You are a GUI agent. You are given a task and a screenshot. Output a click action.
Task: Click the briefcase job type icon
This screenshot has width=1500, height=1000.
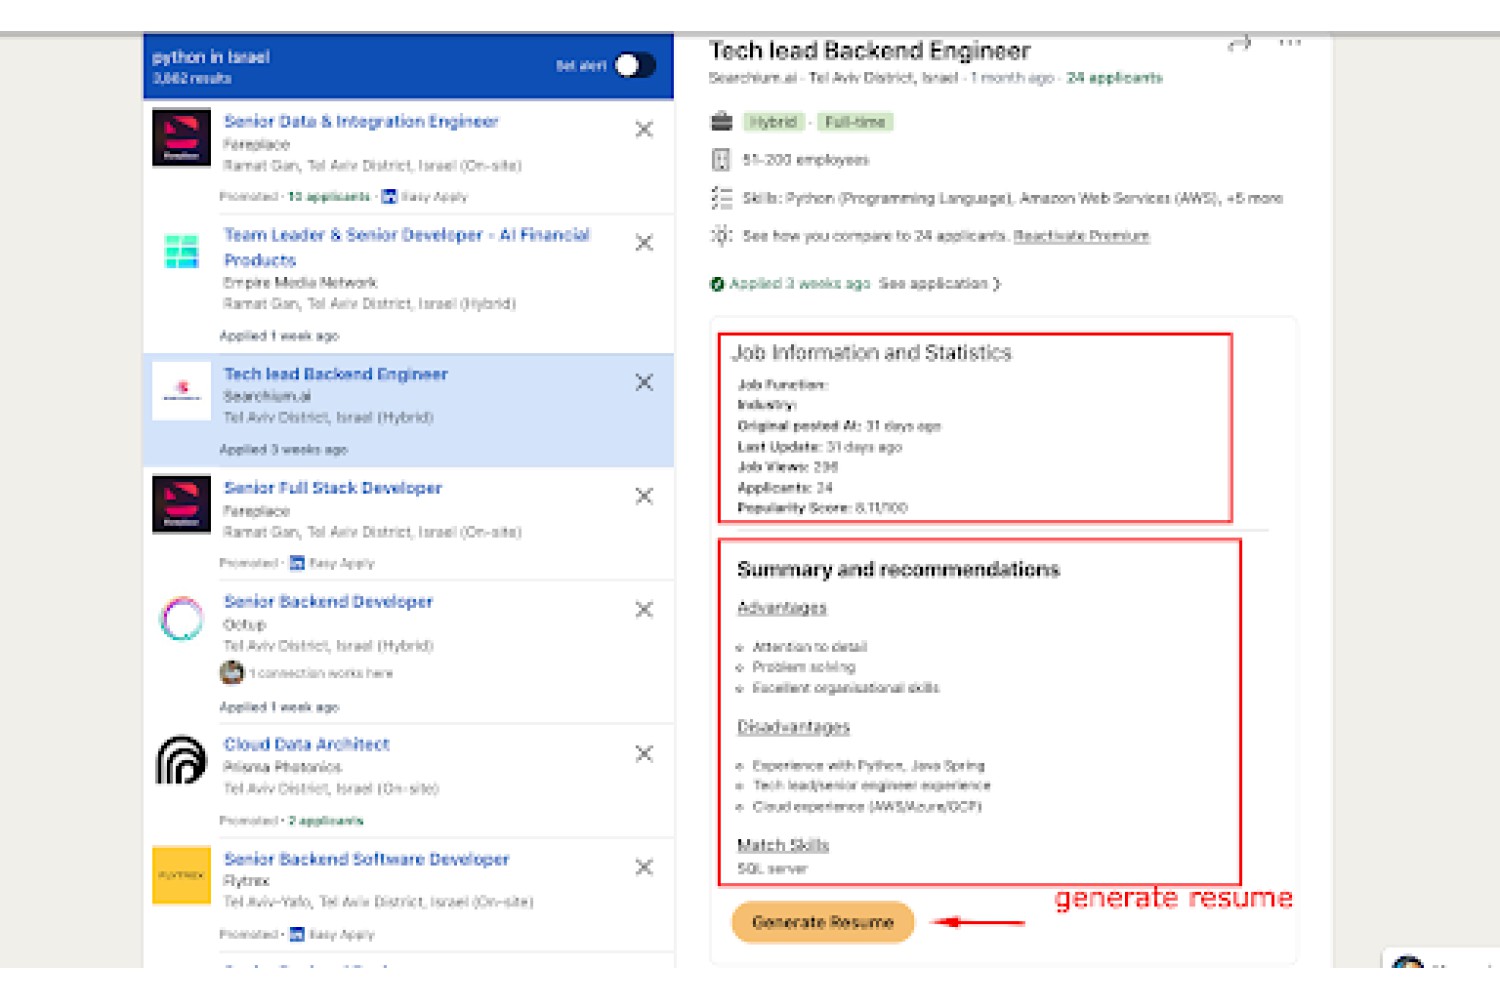721,122
